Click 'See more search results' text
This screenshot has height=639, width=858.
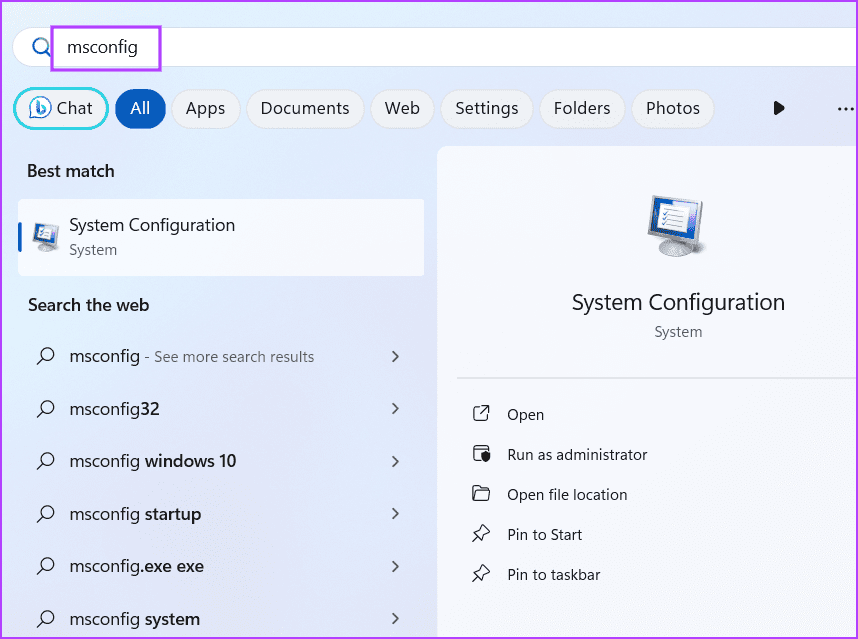click(234, 357)
